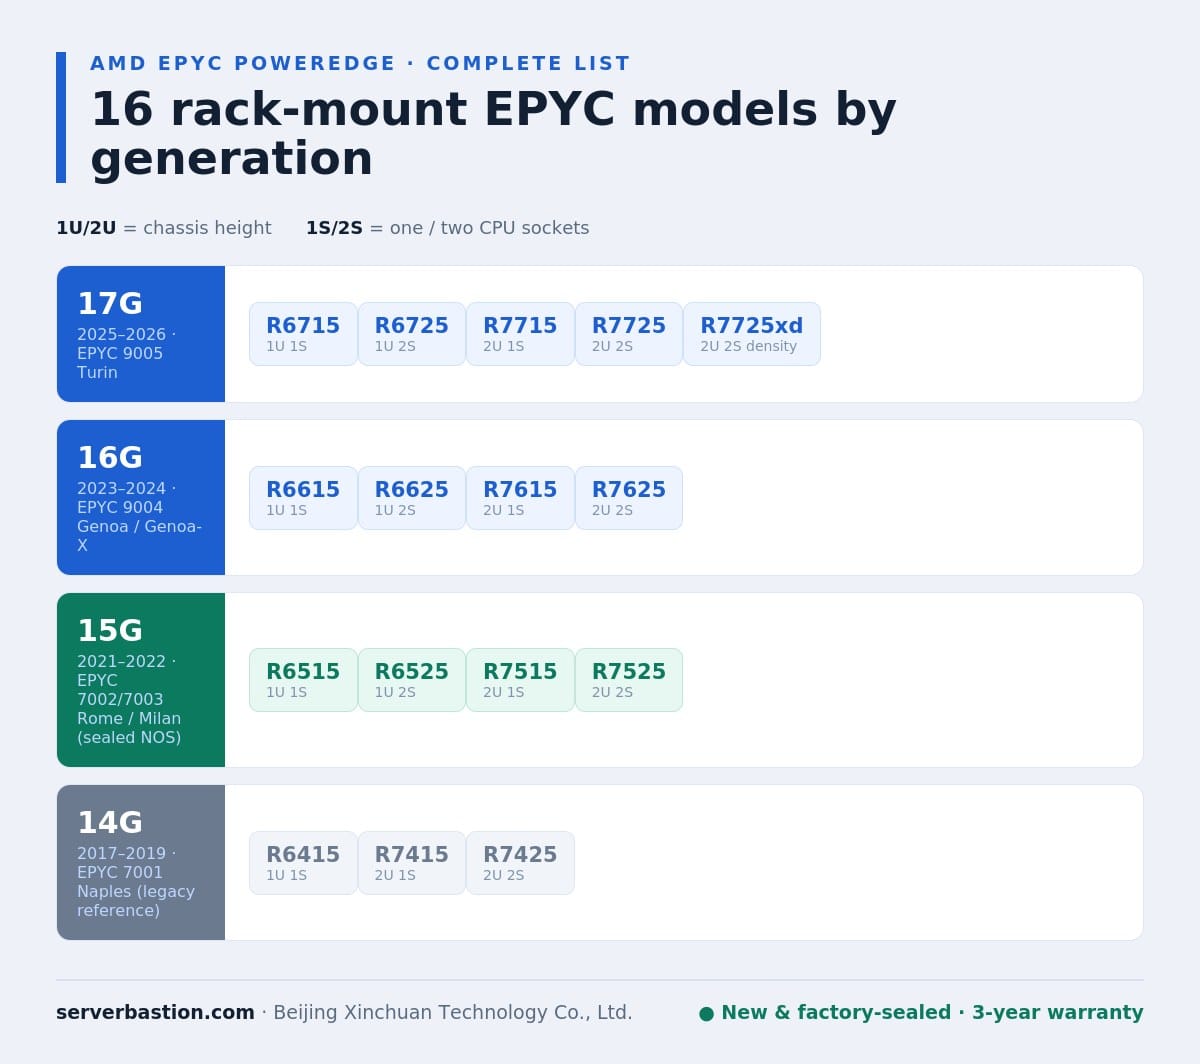Click 'AMD EPYC POWEREDGE · COMPLETE LIST' heading
The height and width of the screenshot is (1064, 1200).
tap(360, 63)
